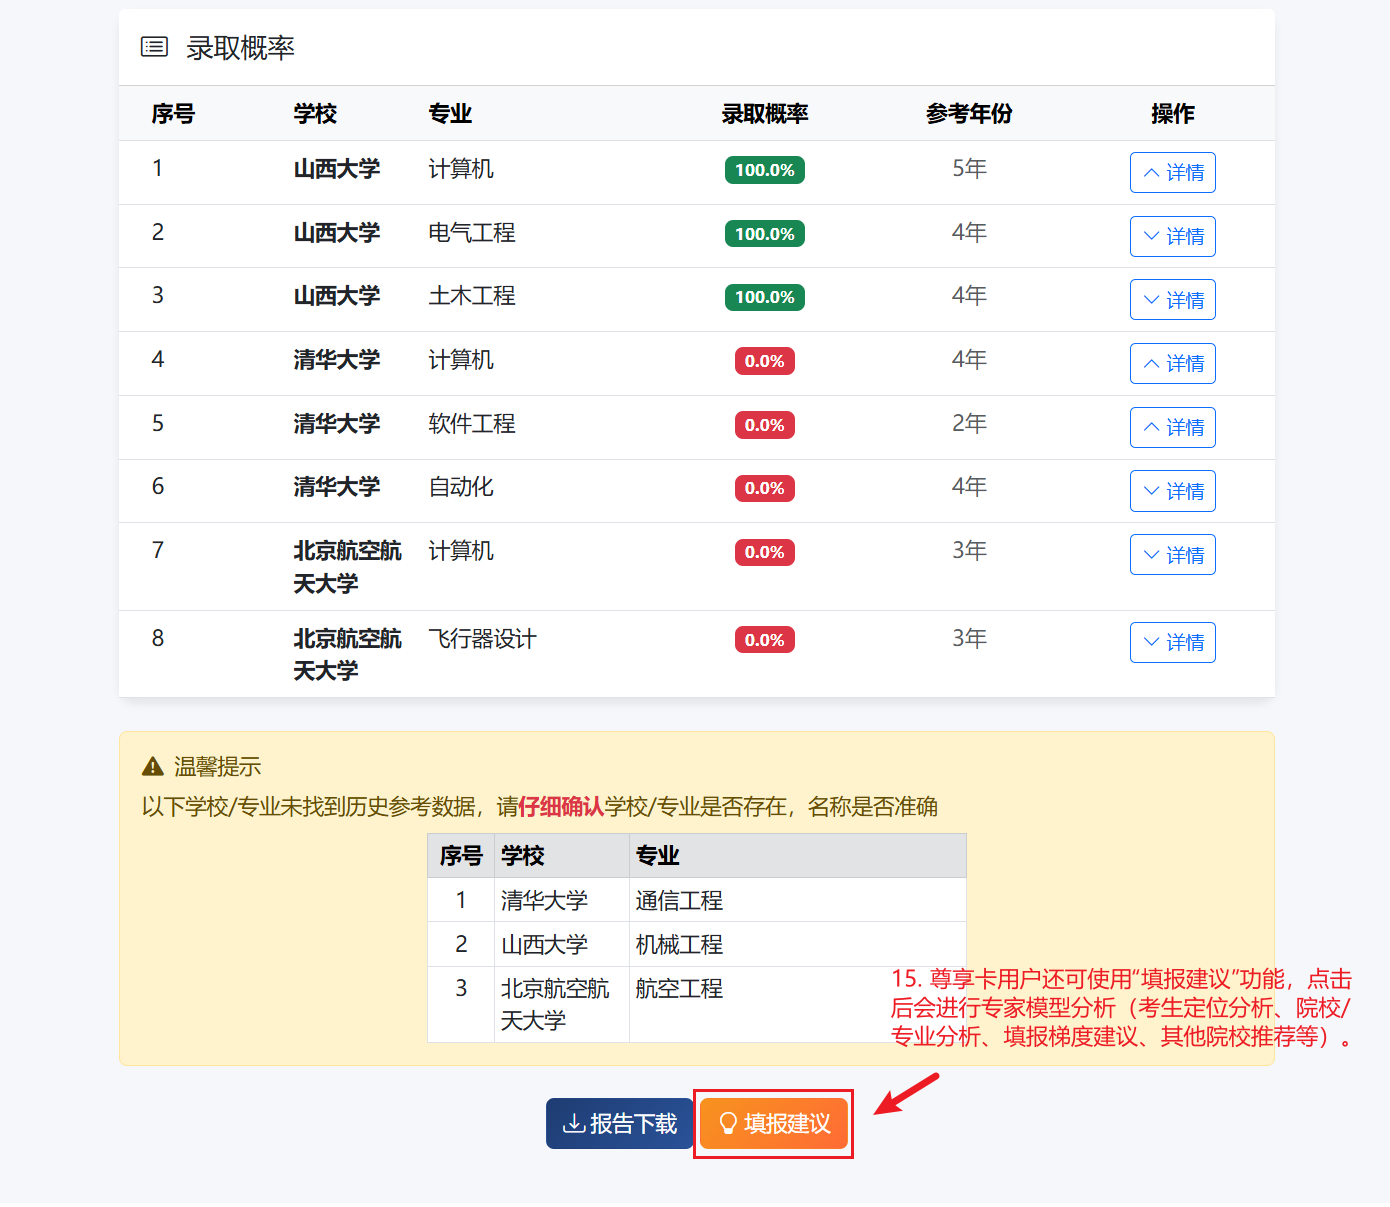Screen dimensions: 1390x1207
Task: Click the 2年 reference year cell
Action: 969,423
